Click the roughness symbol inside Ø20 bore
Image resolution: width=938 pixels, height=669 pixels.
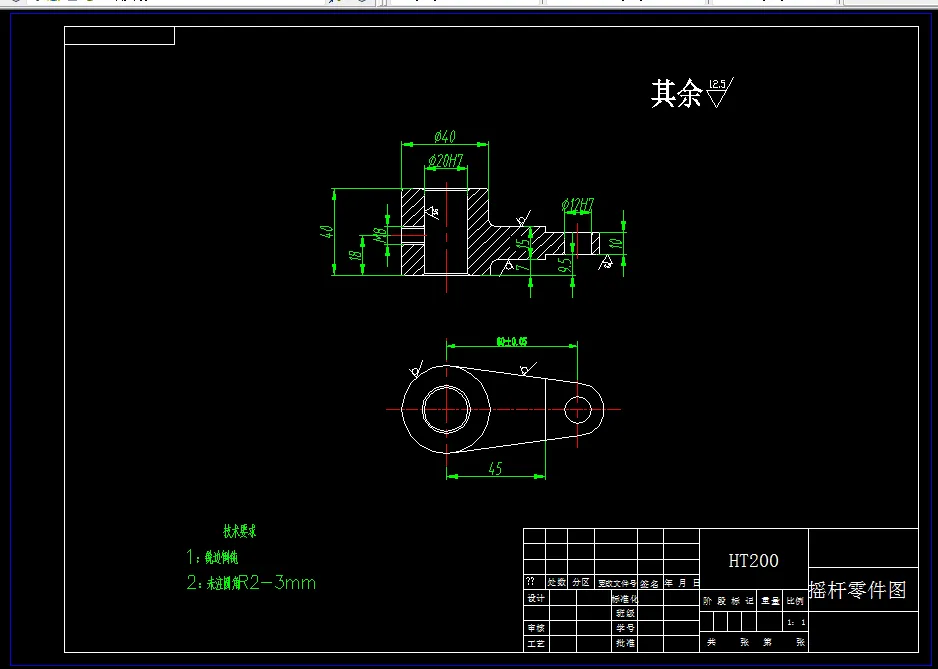point(433,212)
